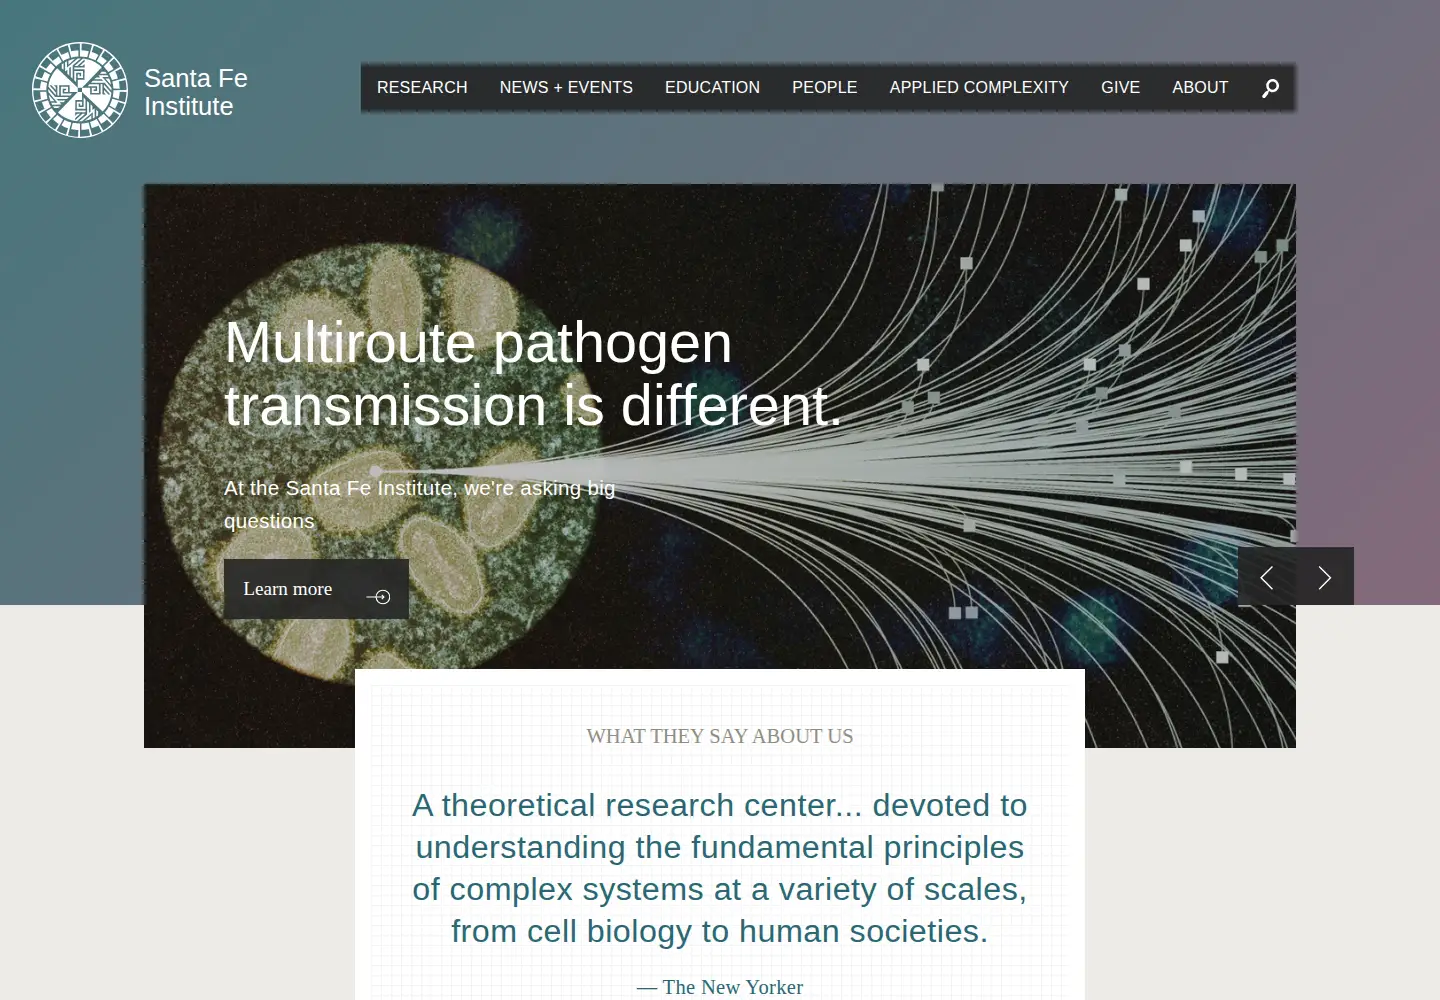The width and height of the screenshot is (1440, 1000).
Task: Click the Multiroute pathogen transmission headline
Action: tap(534, 374)
